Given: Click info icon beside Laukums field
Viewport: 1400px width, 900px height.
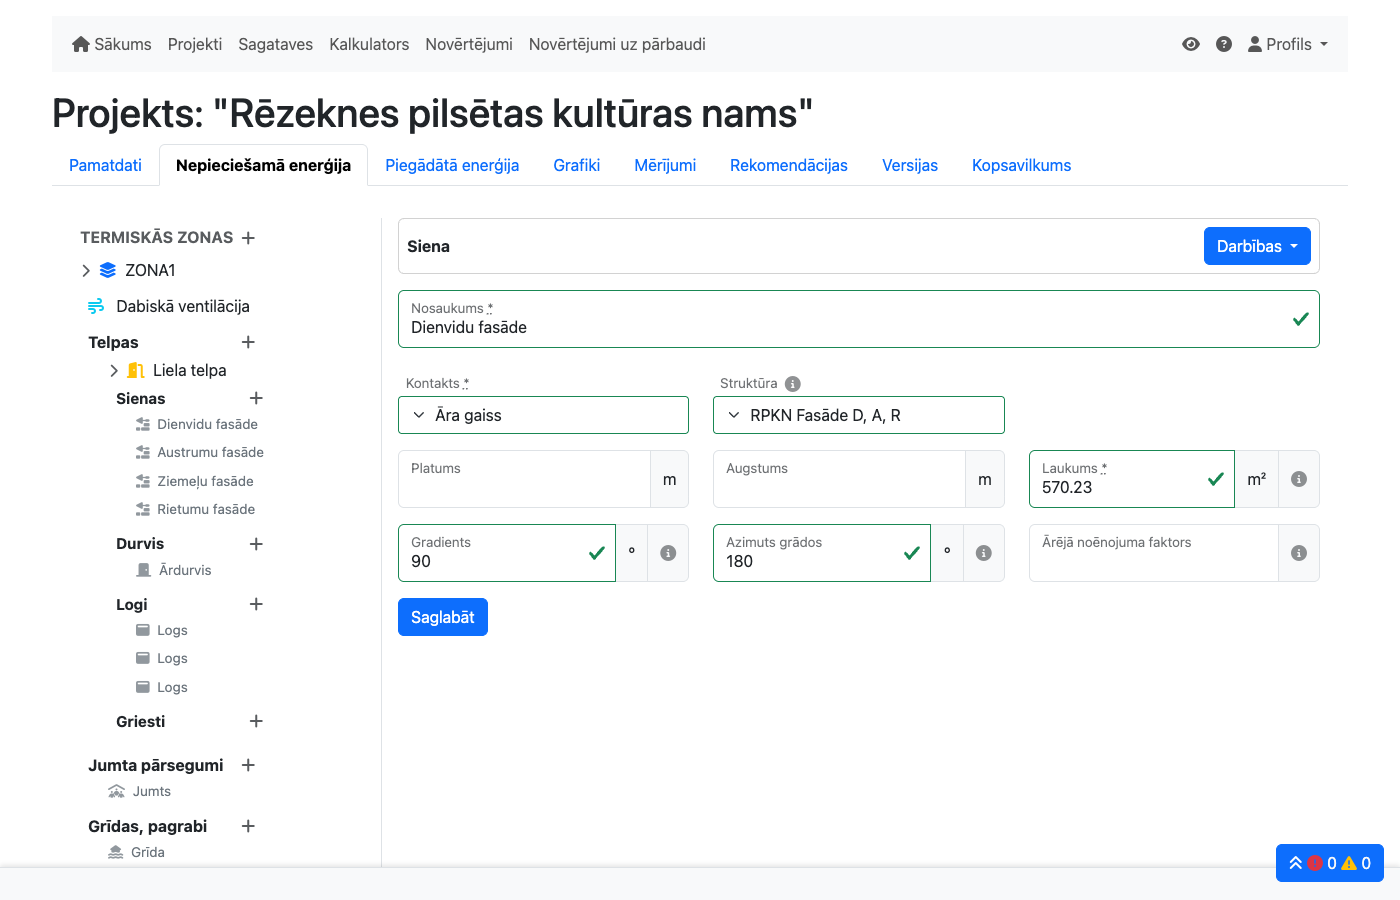Looking at the screenshot, I should tap(1299, 479).
